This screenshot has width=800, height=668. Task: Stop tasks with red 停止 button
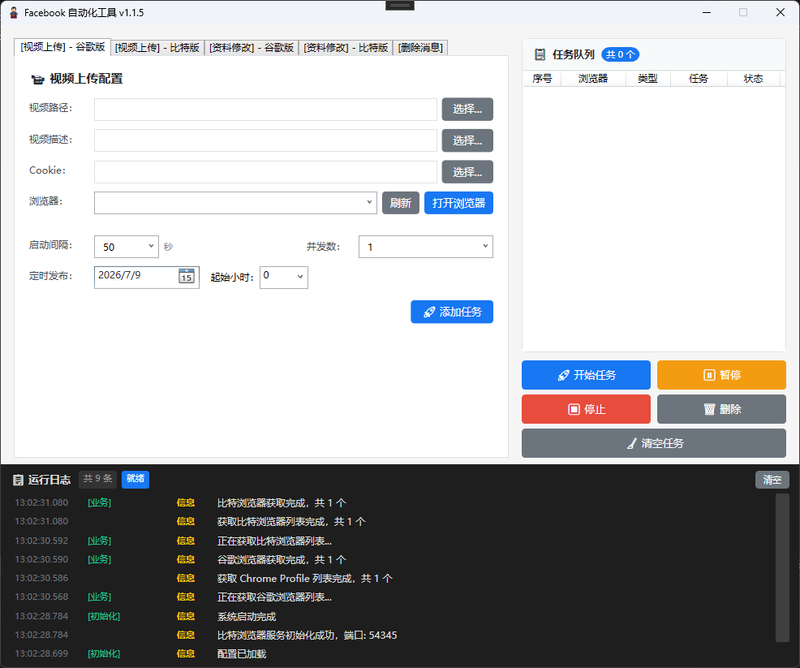586,409
